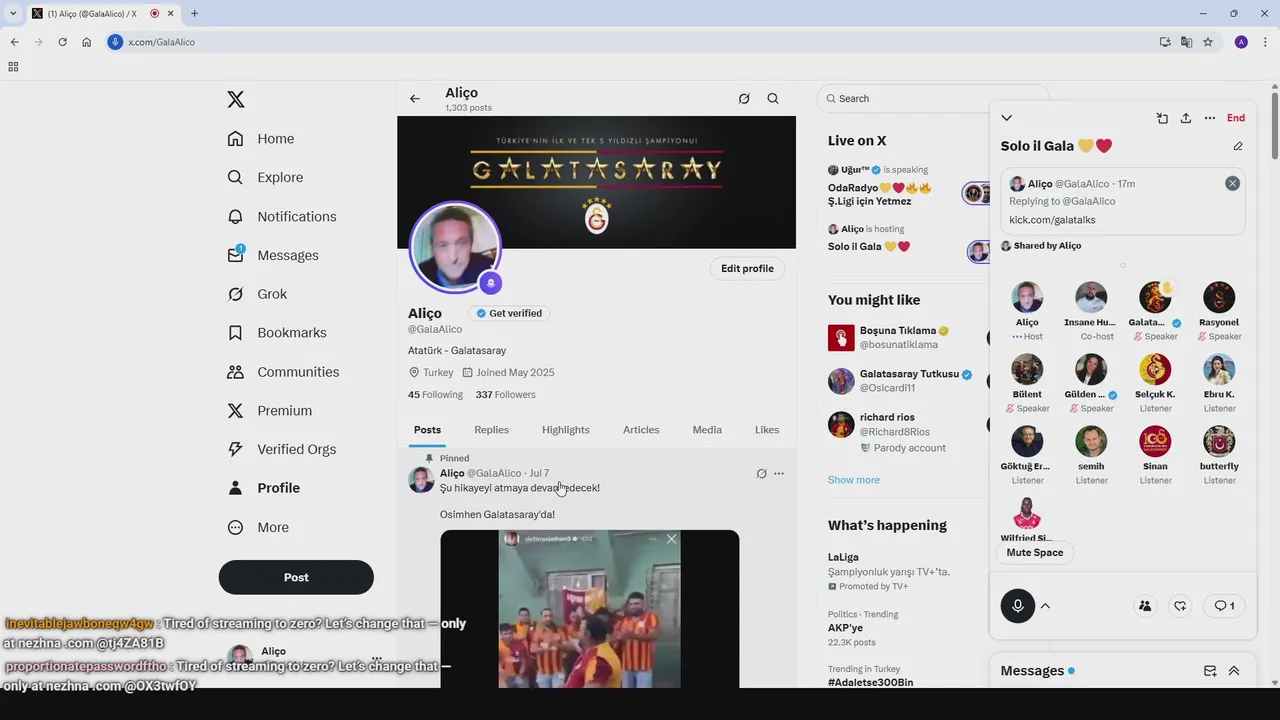Click Grok icon on pinned post
The width and height of the screenshot is (1280, 720).
[761, 474]
